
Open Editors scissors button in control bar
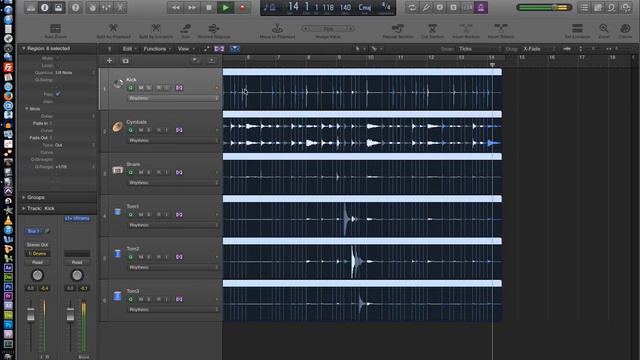(x=120, y=7)
